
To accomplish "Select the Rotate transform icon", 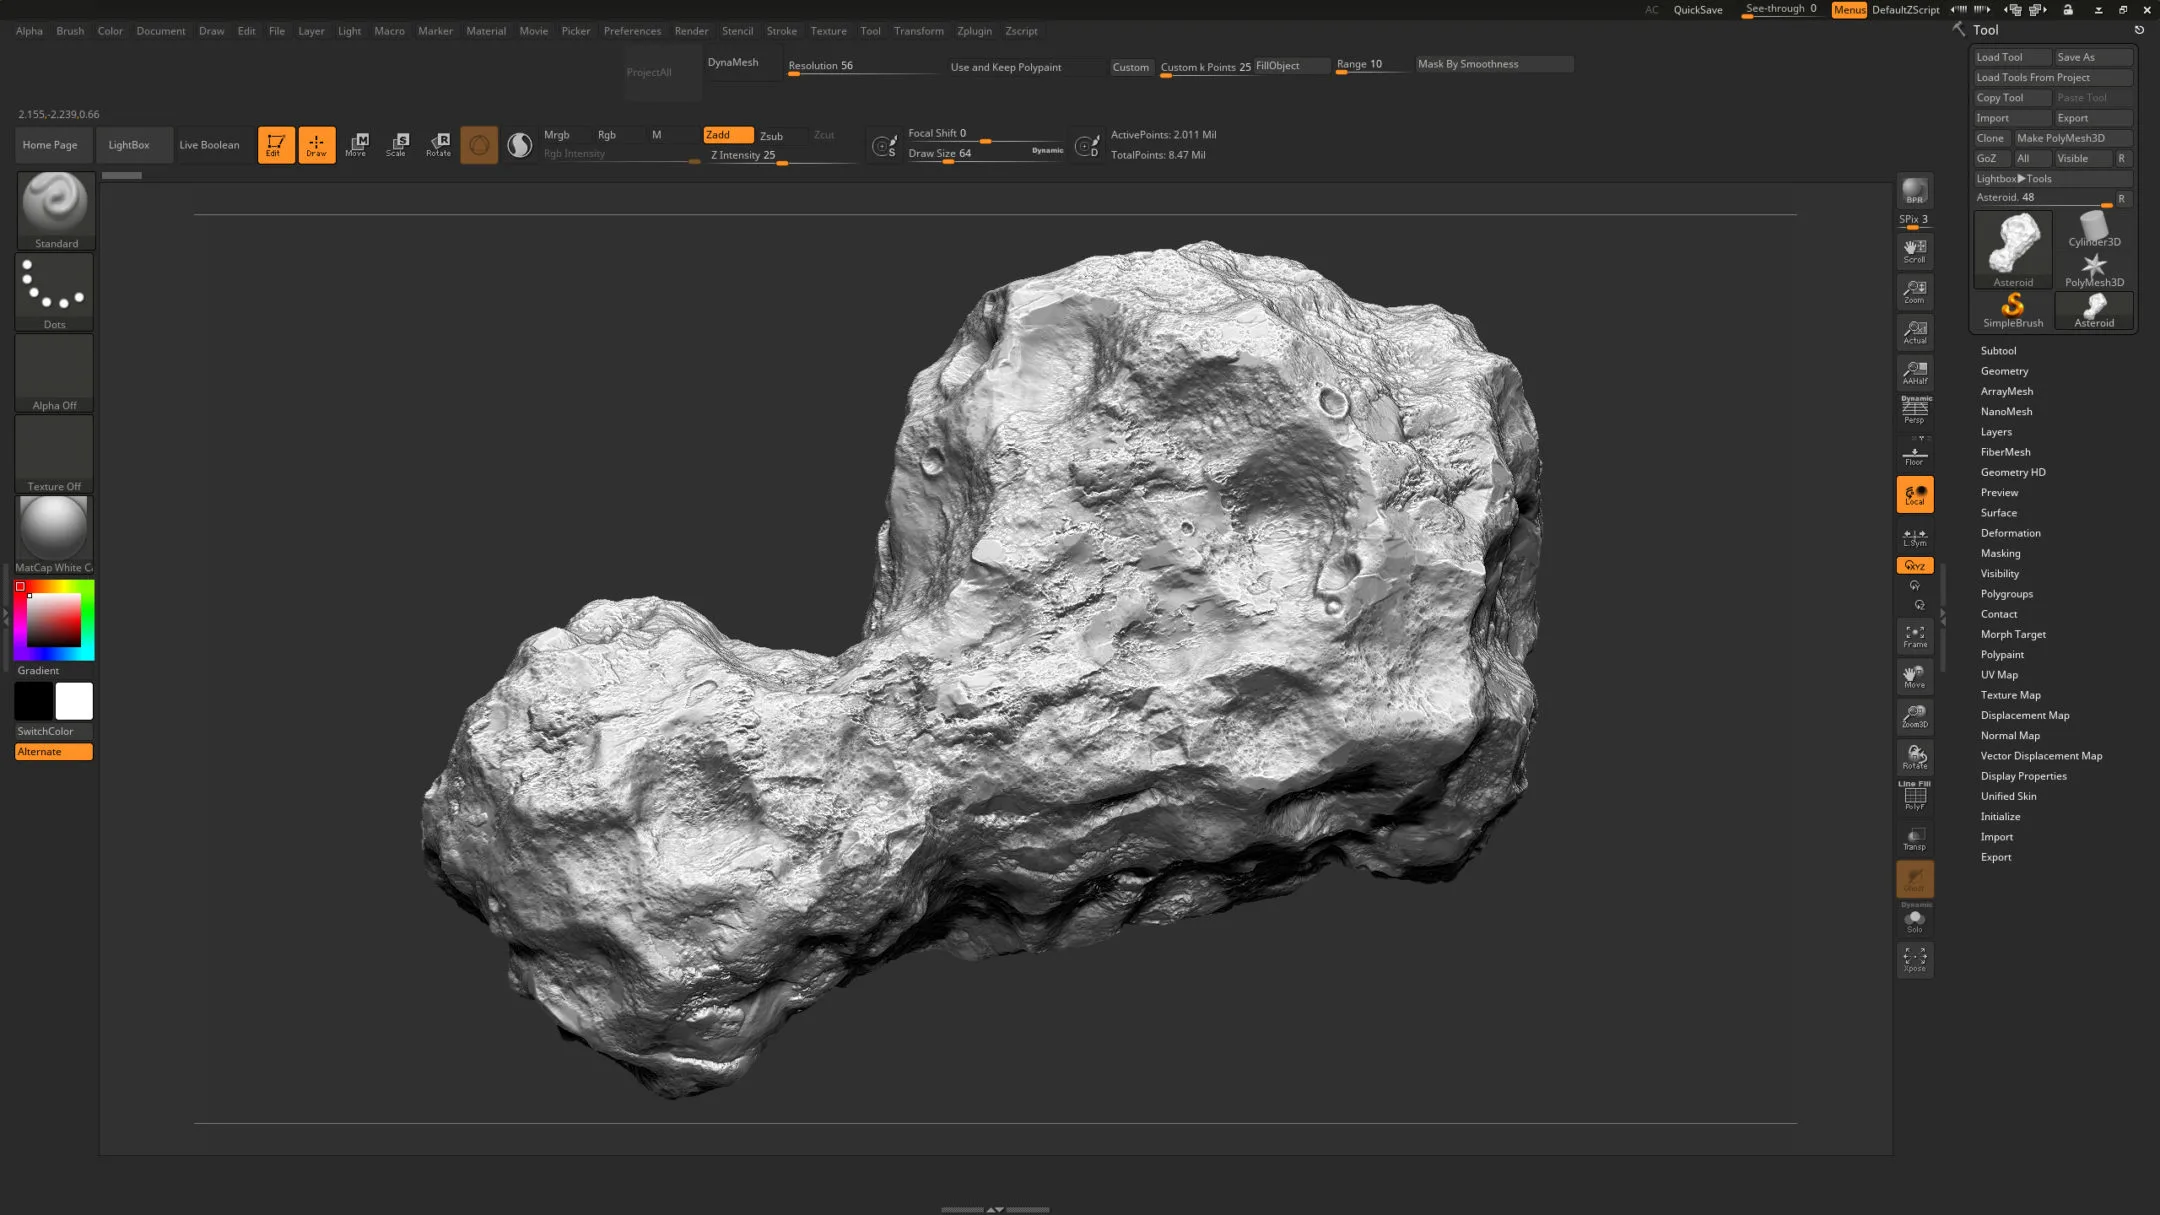I will point(438,145).
